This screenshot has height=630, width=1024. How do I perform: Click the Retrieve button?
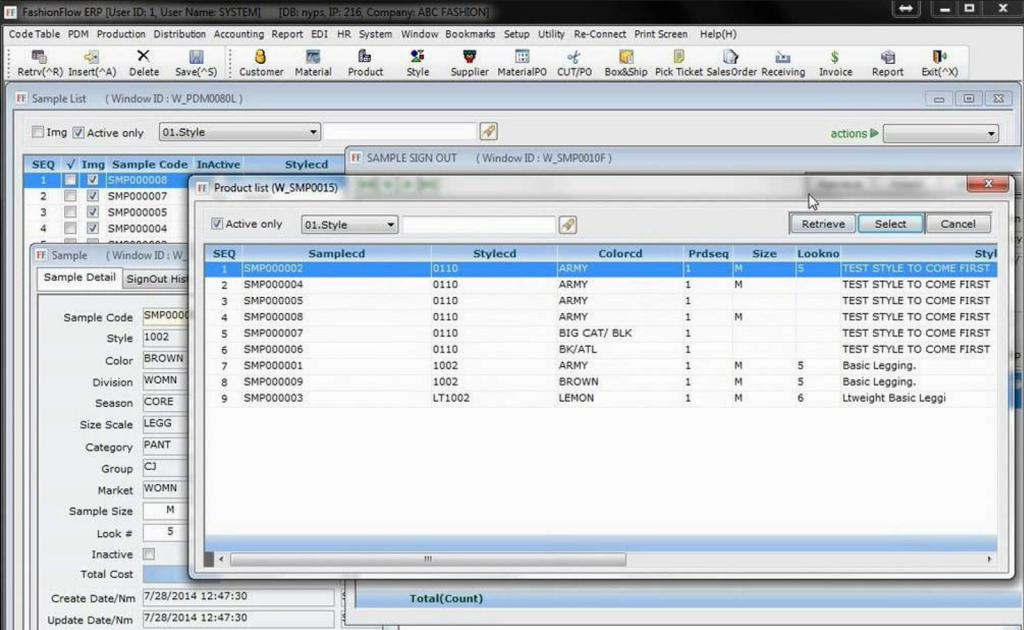tap(823, 224)
